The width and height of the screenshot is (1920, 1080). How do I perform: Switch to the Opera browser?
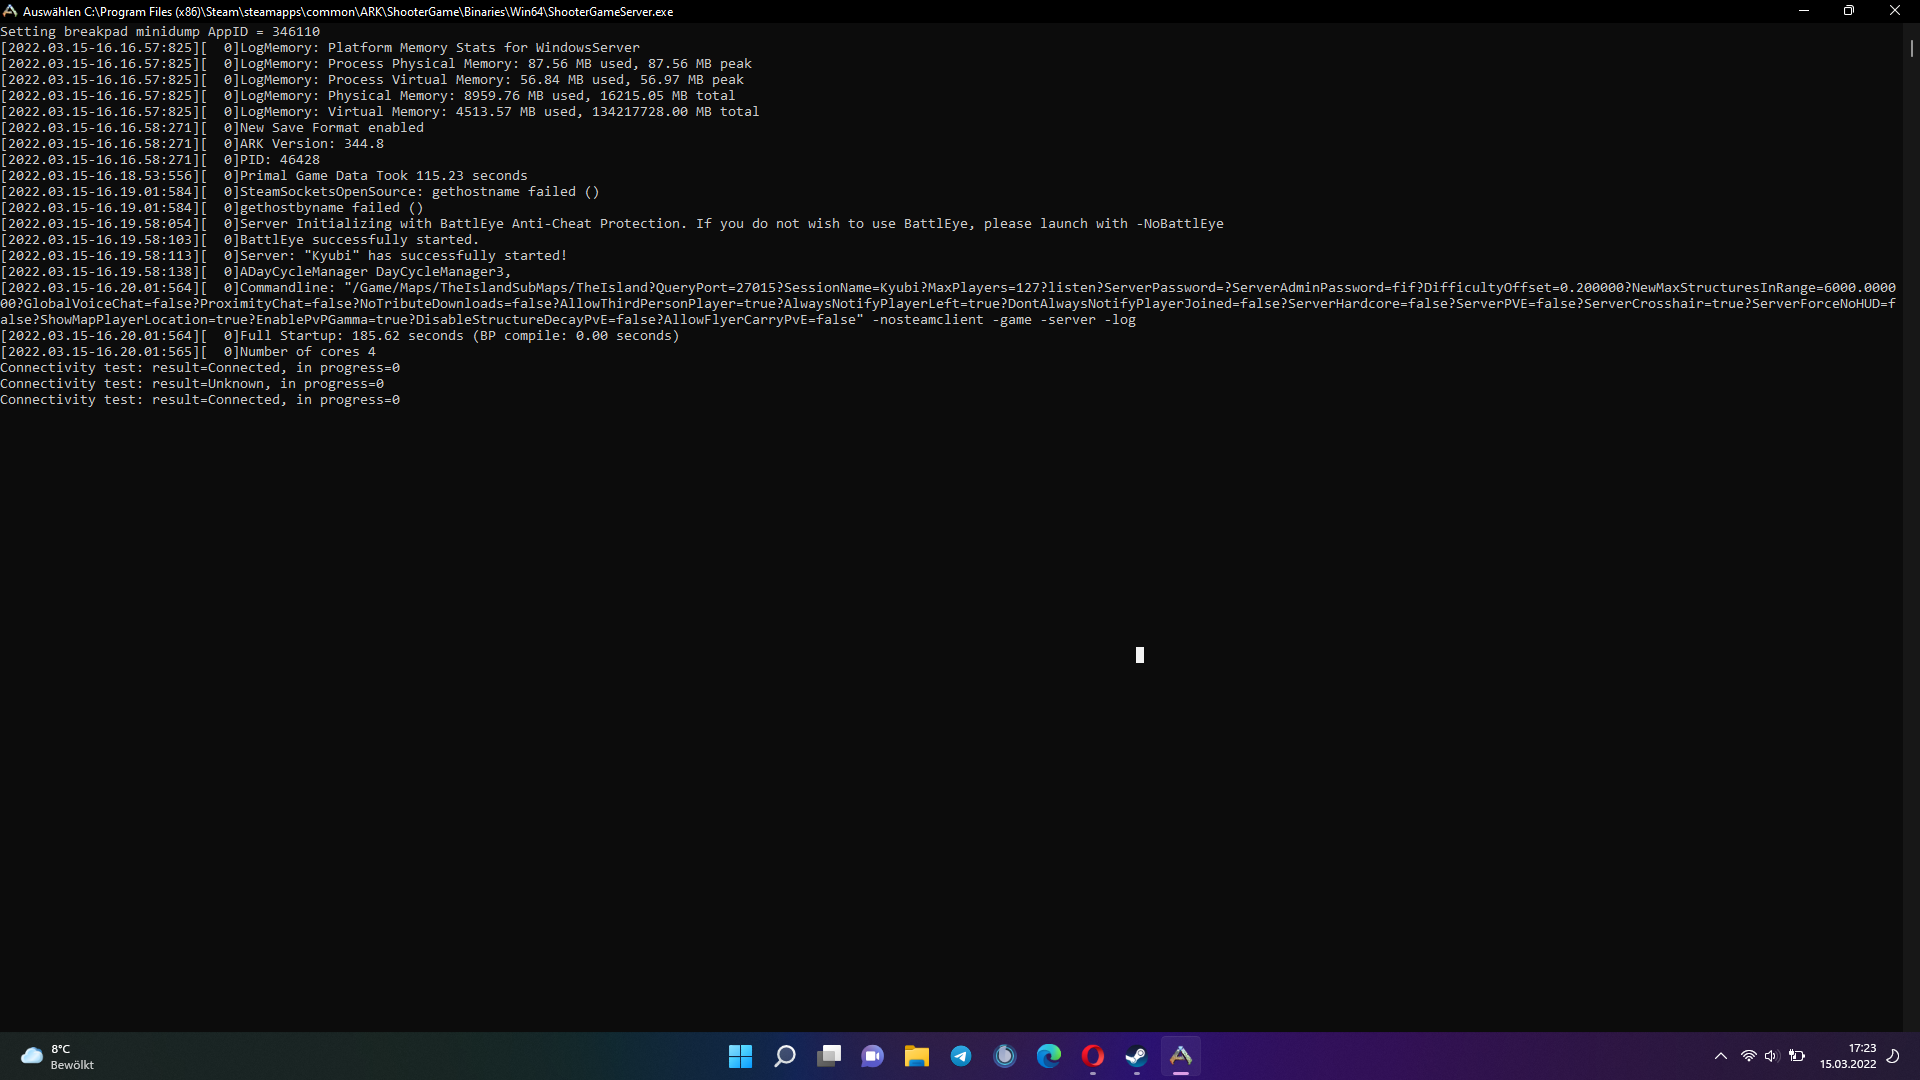[x=1092, y=1056]
